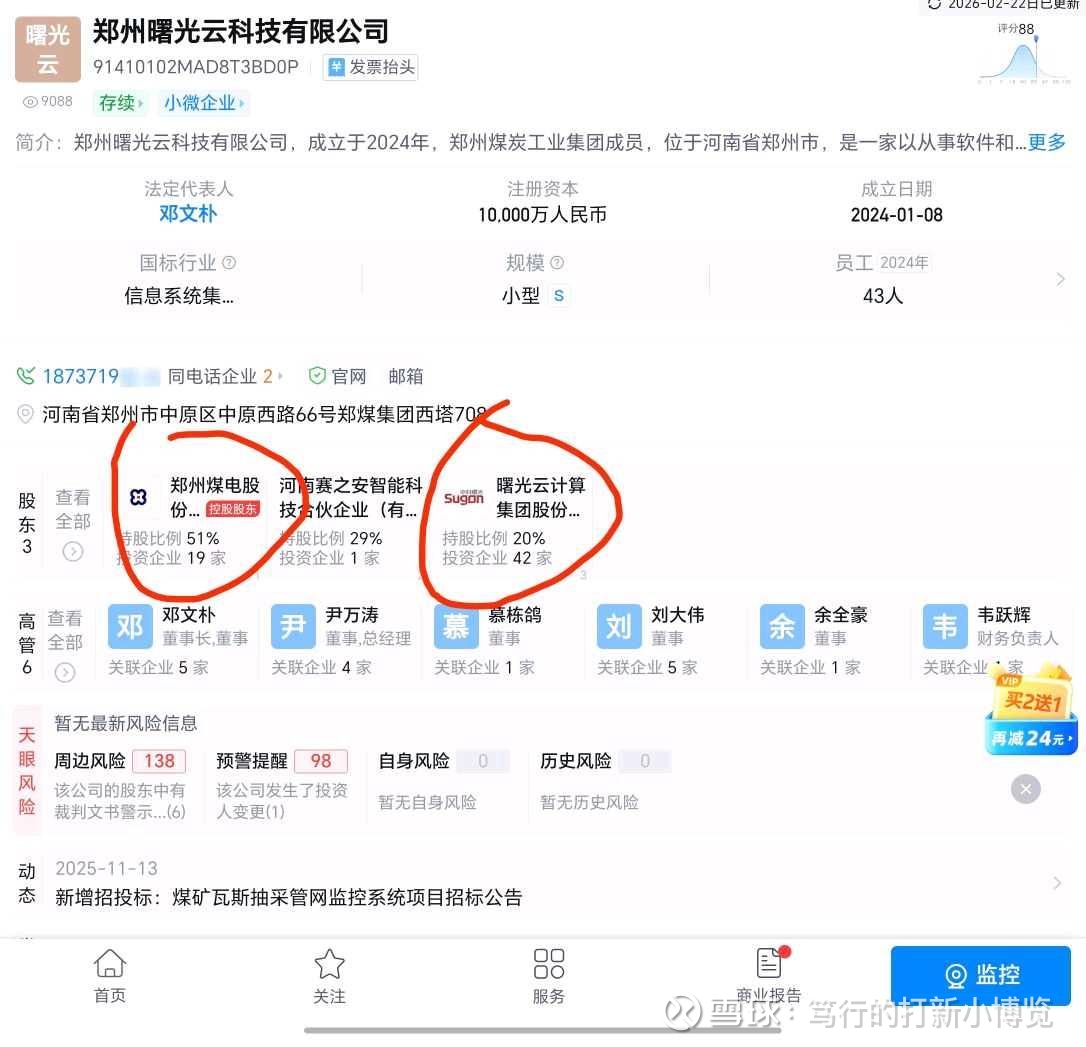Expand the 存续 status tag

(x=121, y=103)
